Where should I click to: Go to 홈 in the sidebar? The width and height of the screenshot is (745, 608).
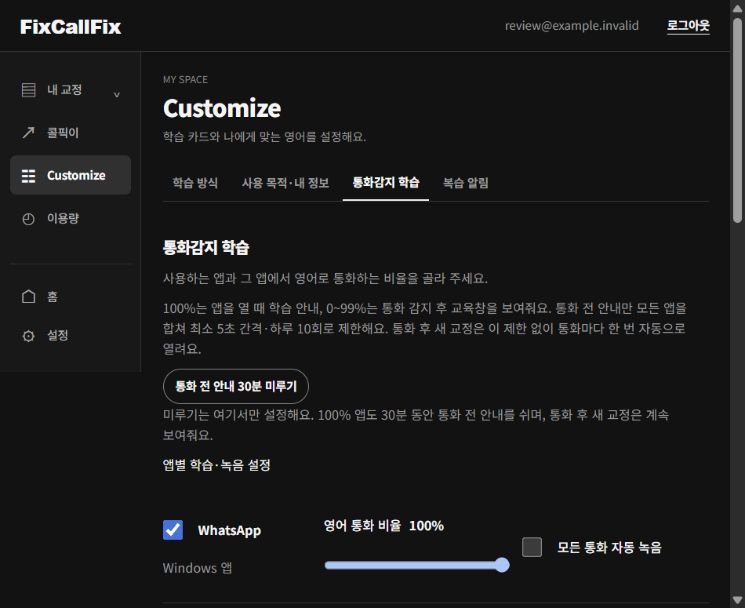(70, 296)
